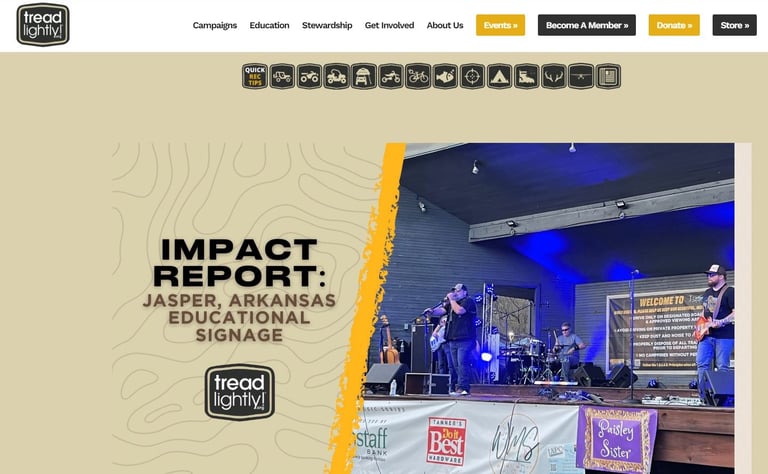Select the hiking boot icon
The image size is (768, 474).
point(527,76)
